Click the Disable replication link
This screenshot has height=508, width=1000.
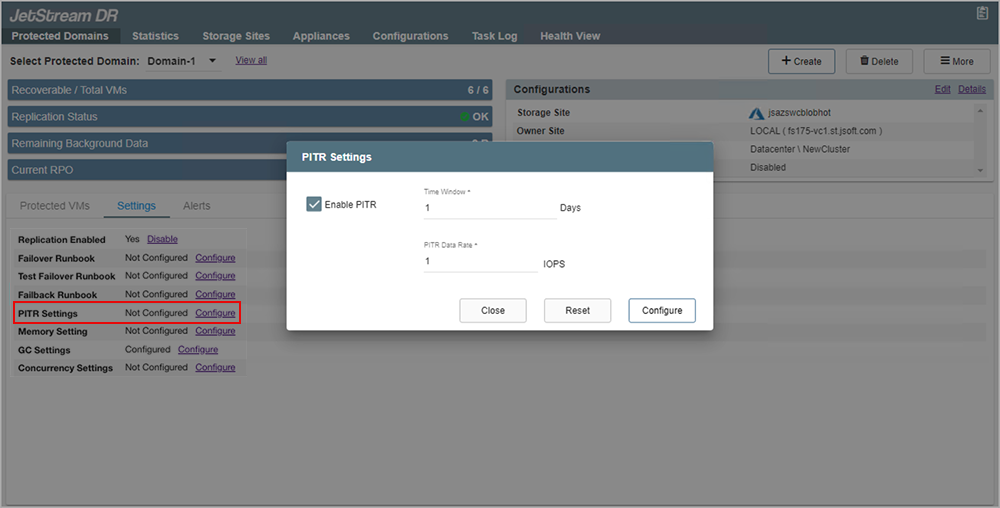(x=162, y=240)
